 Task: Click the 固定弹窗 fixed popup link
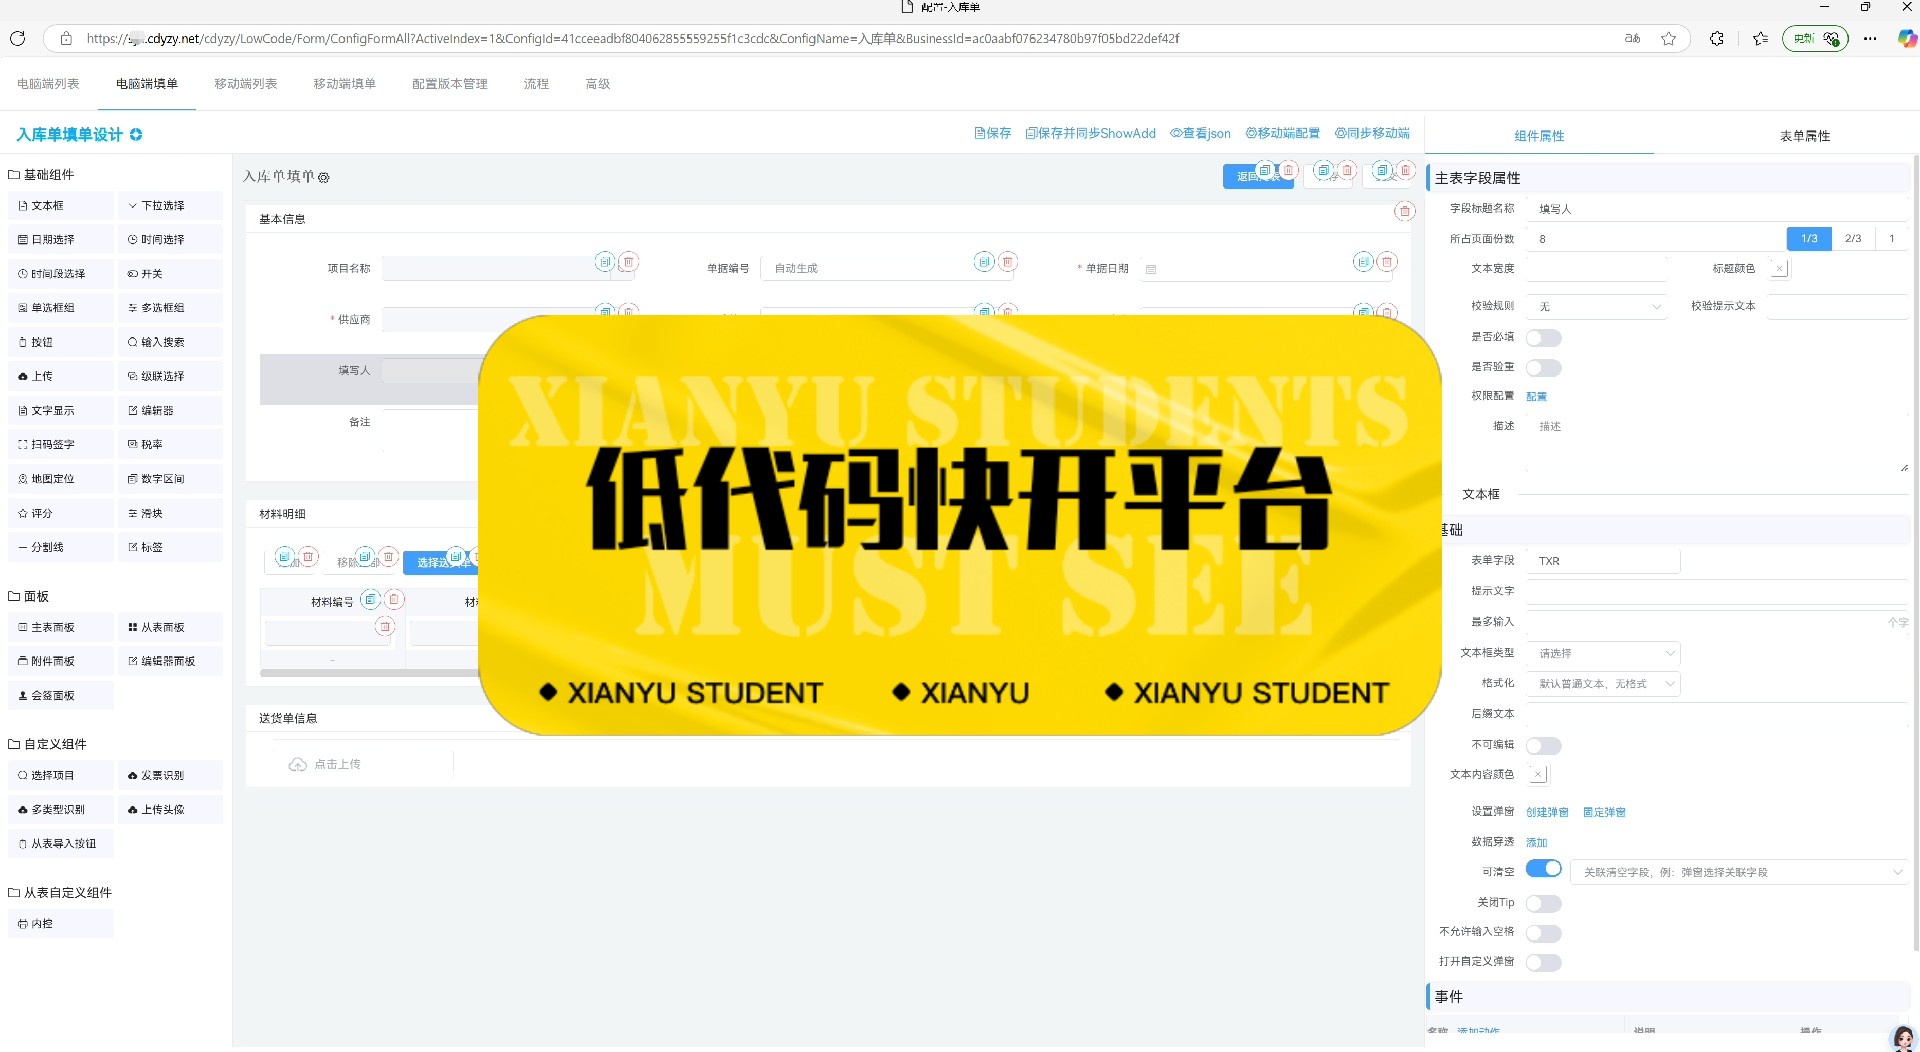1604,813
